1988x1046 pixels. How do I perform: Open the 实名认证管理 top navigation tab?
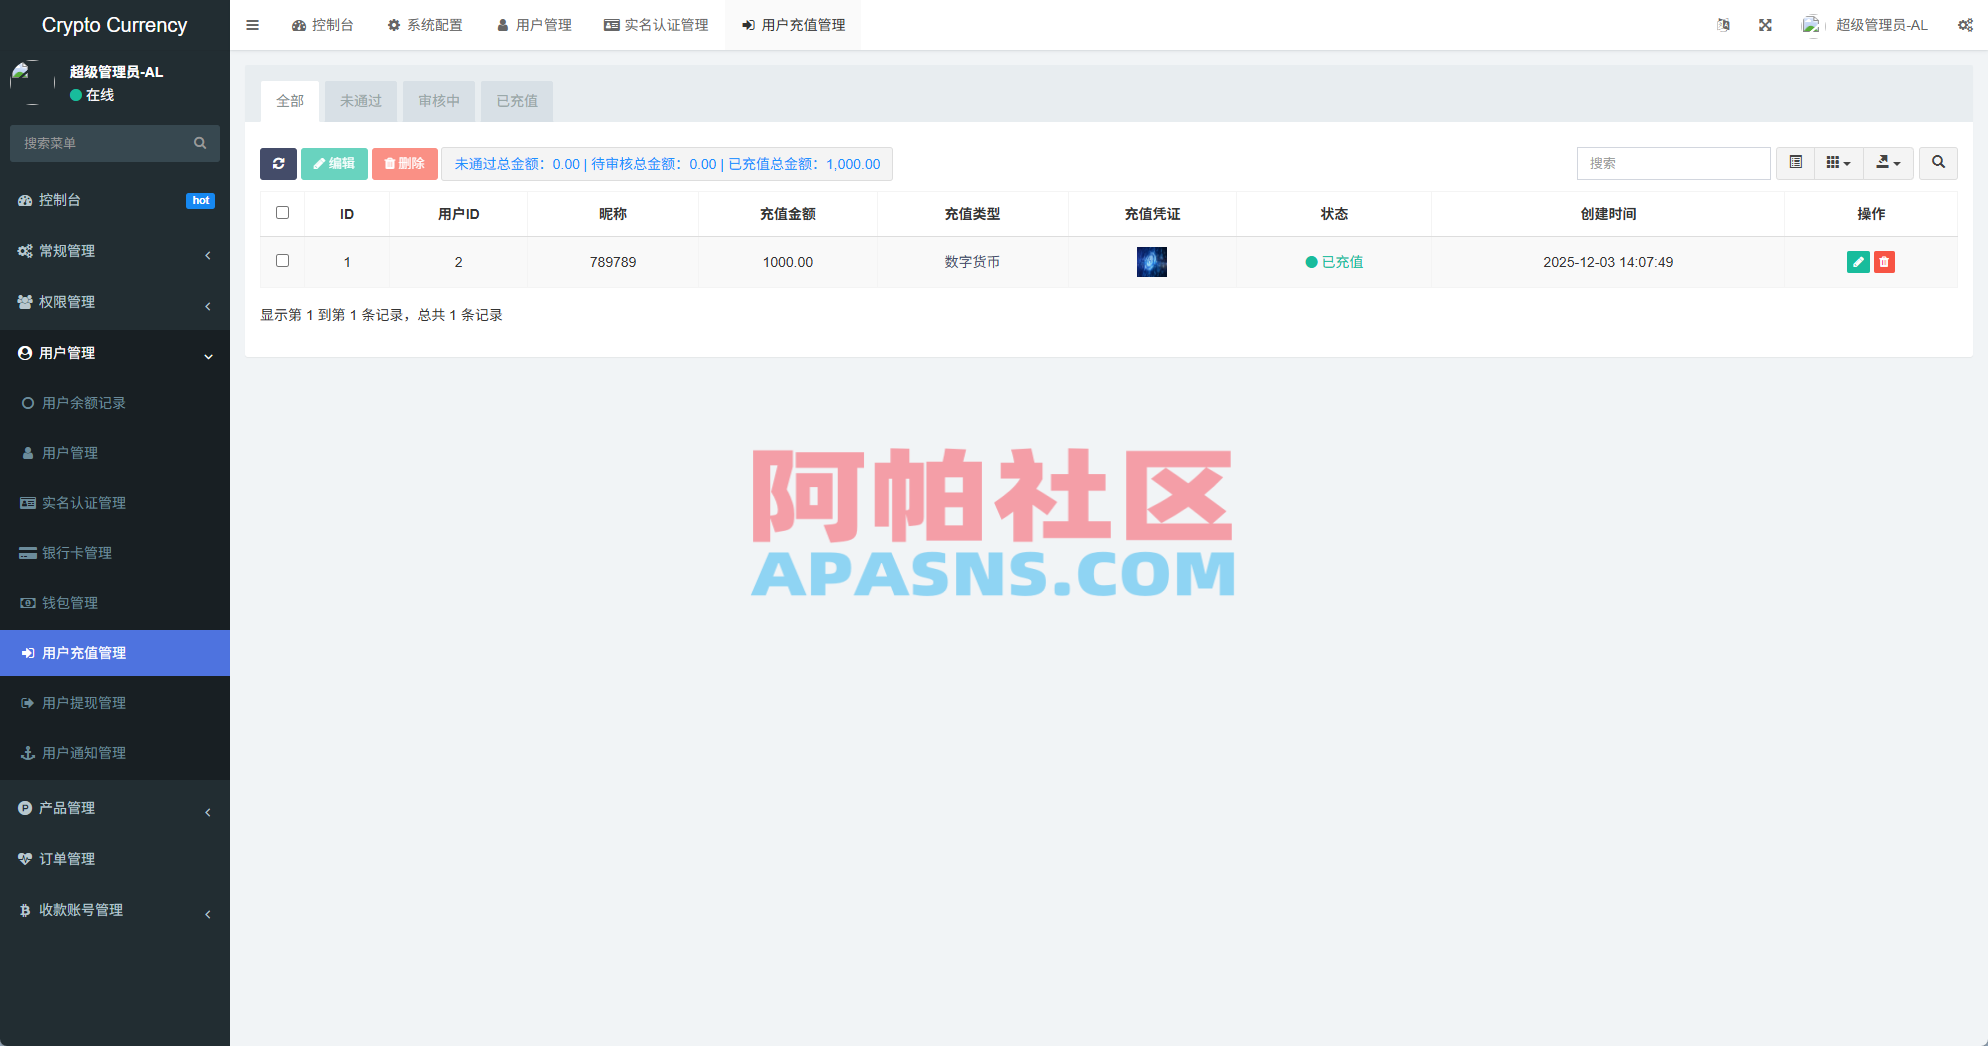tap(656, 25)
